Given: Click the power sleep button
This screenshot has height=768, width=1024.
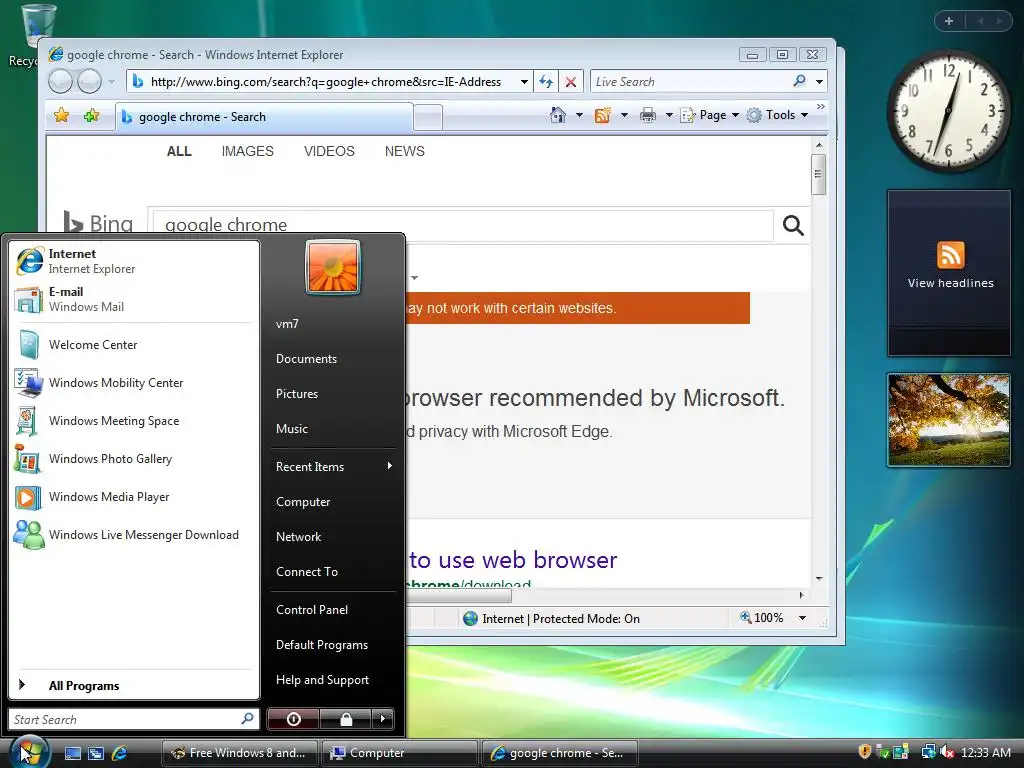Looking at the screenshot, I should pos(293,719).
